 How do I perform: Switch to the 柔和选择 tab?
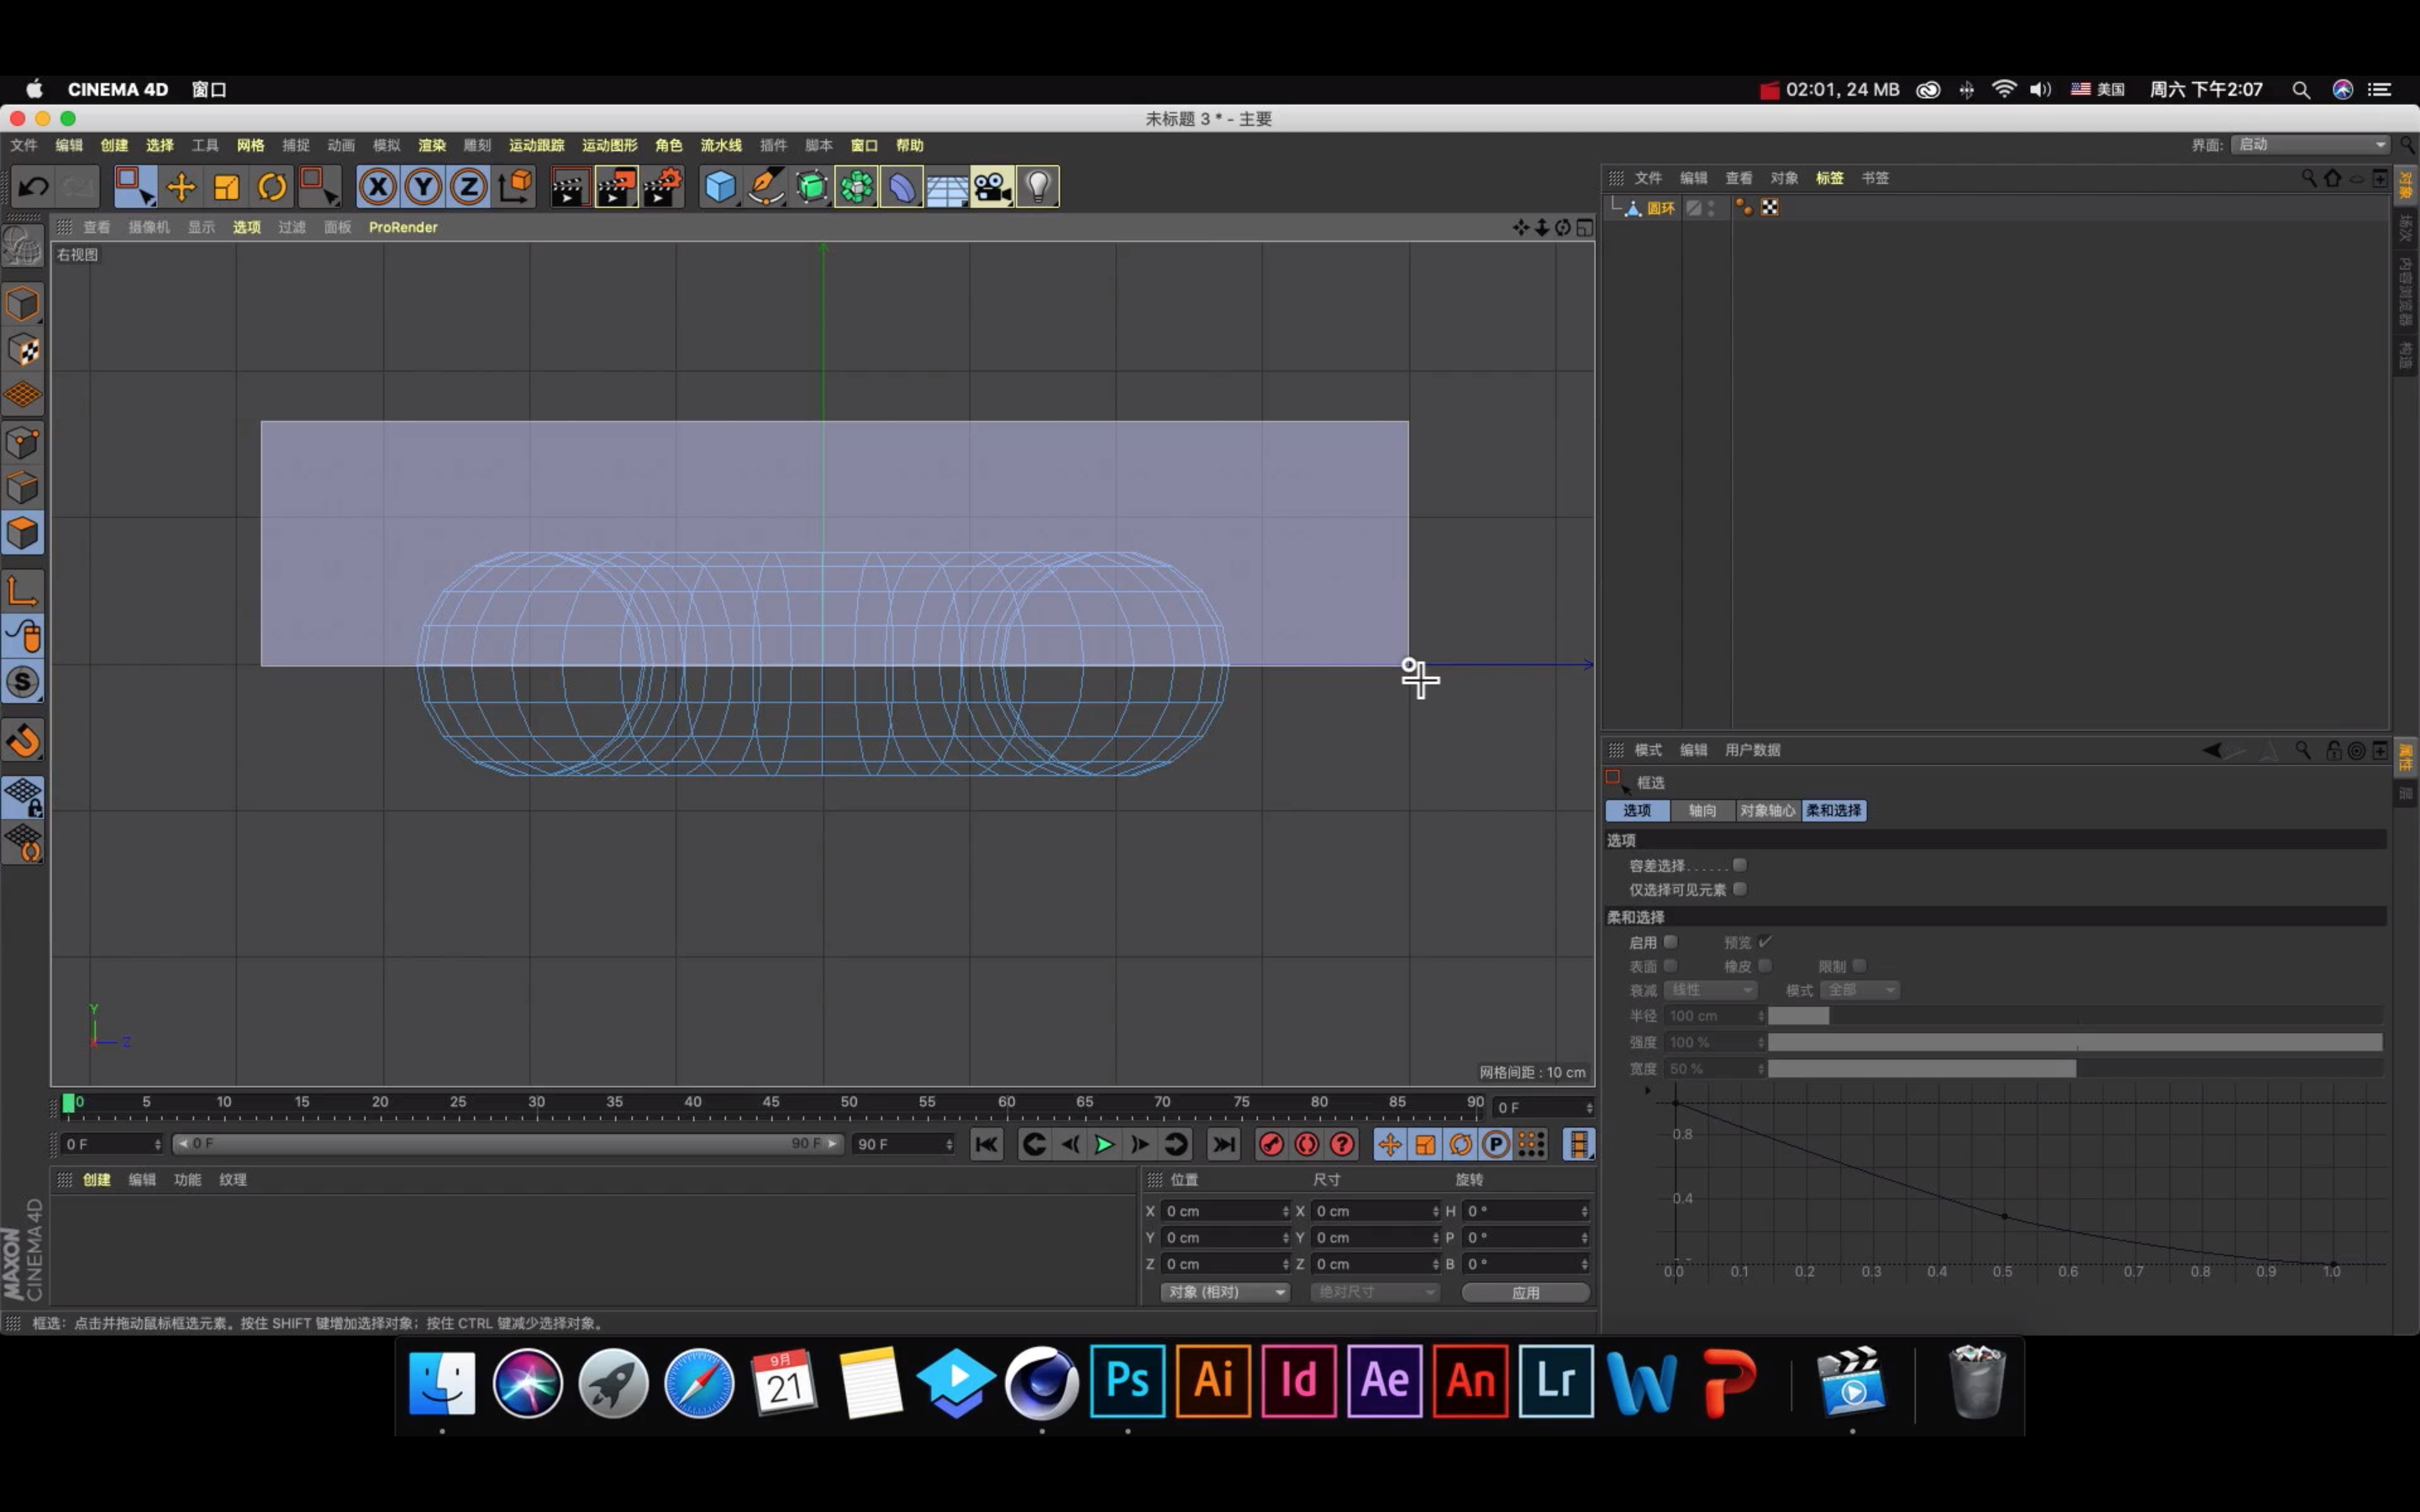(x=1833, y=811)
